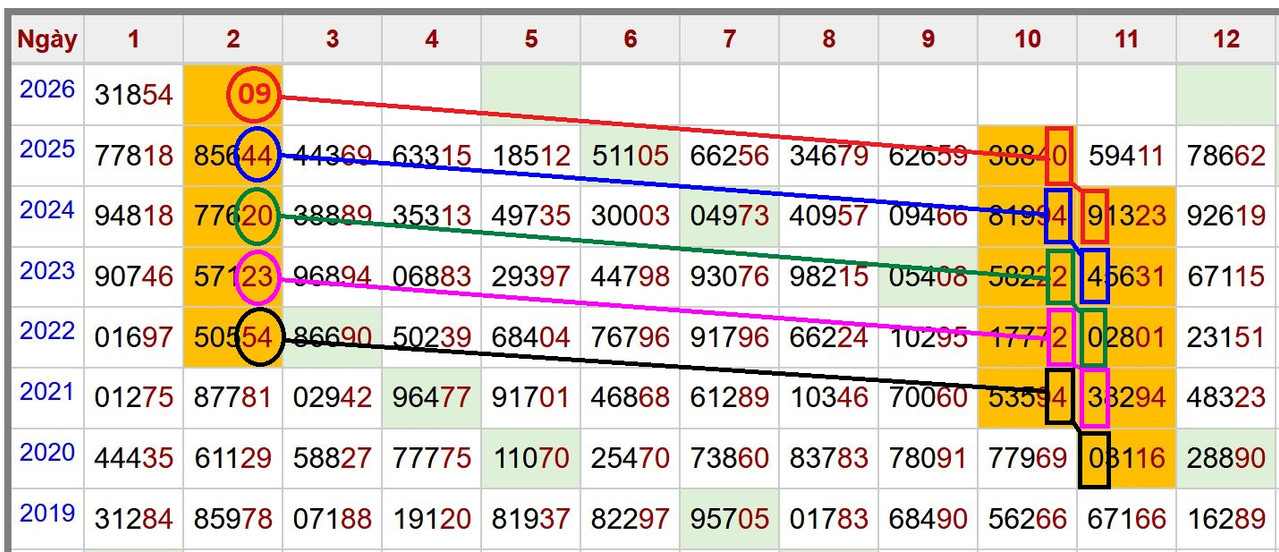Click the cell showing 44798
Image resolution: width=1279 pixels, height=552 pixels.
[630, 277]
